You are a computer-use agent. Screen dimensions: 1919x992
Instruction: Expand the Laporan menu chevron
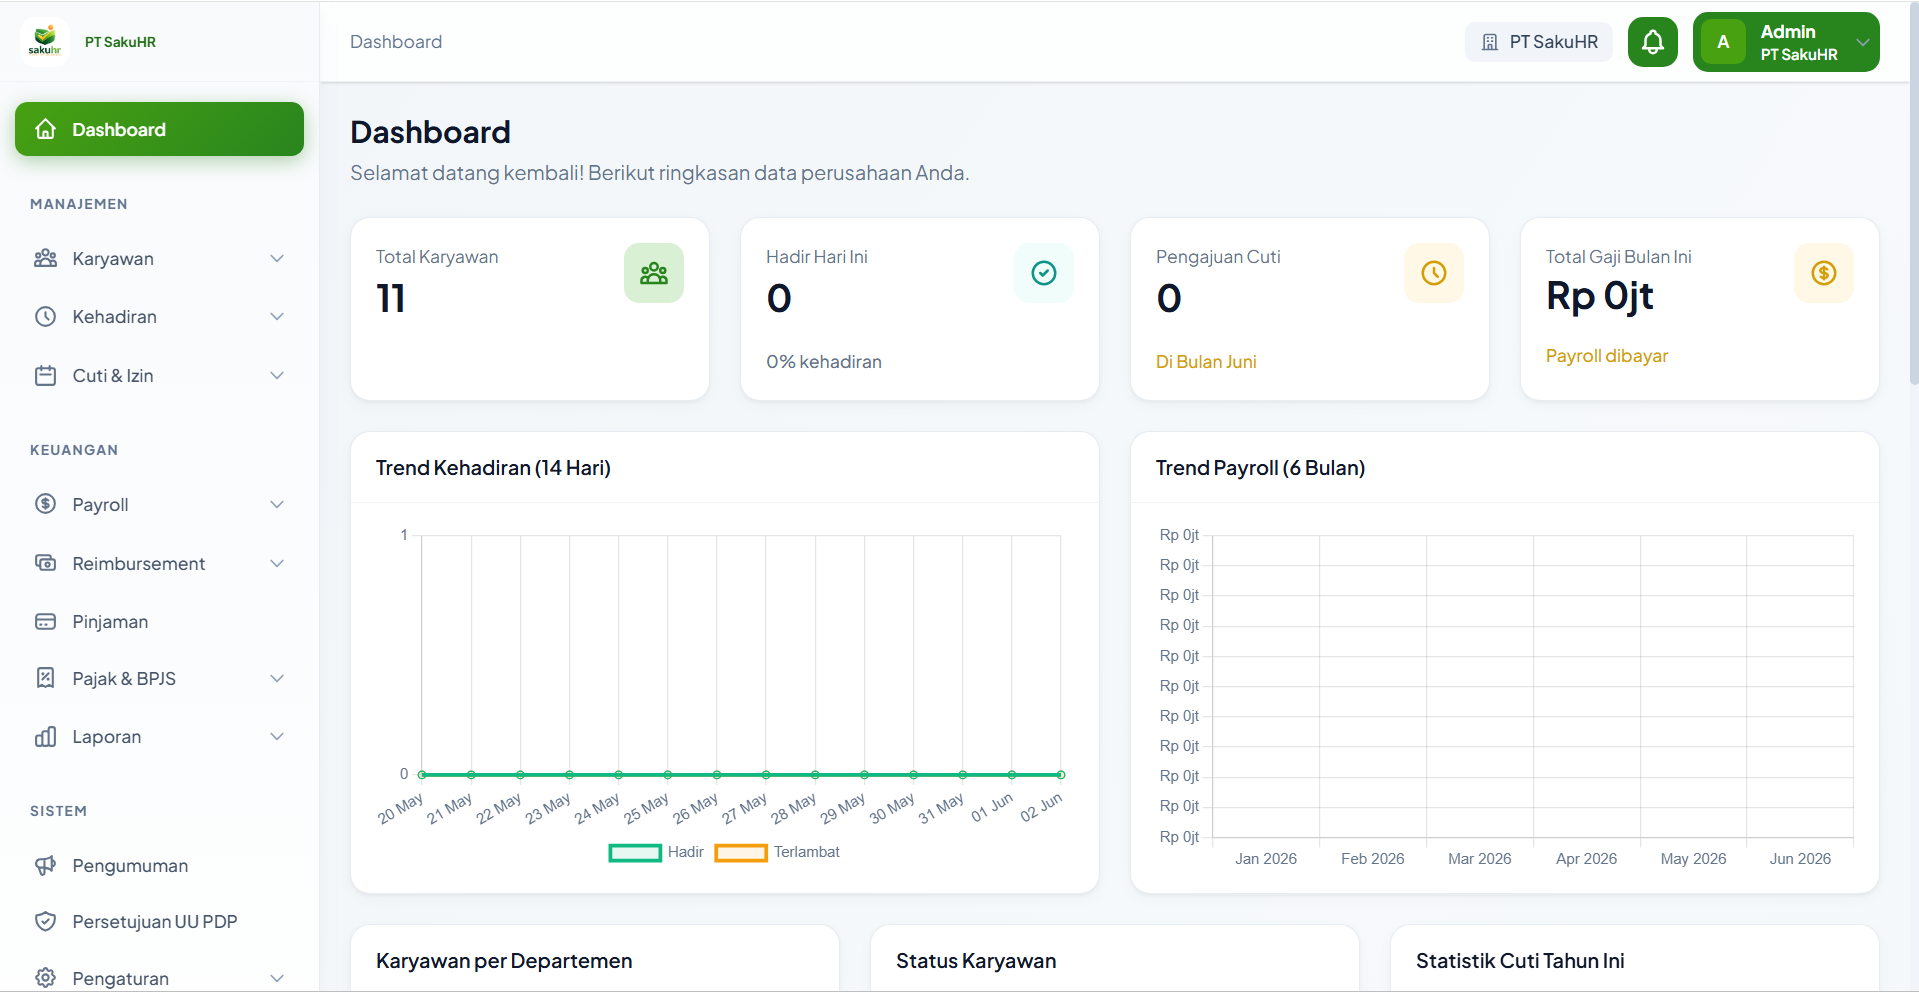277,737
